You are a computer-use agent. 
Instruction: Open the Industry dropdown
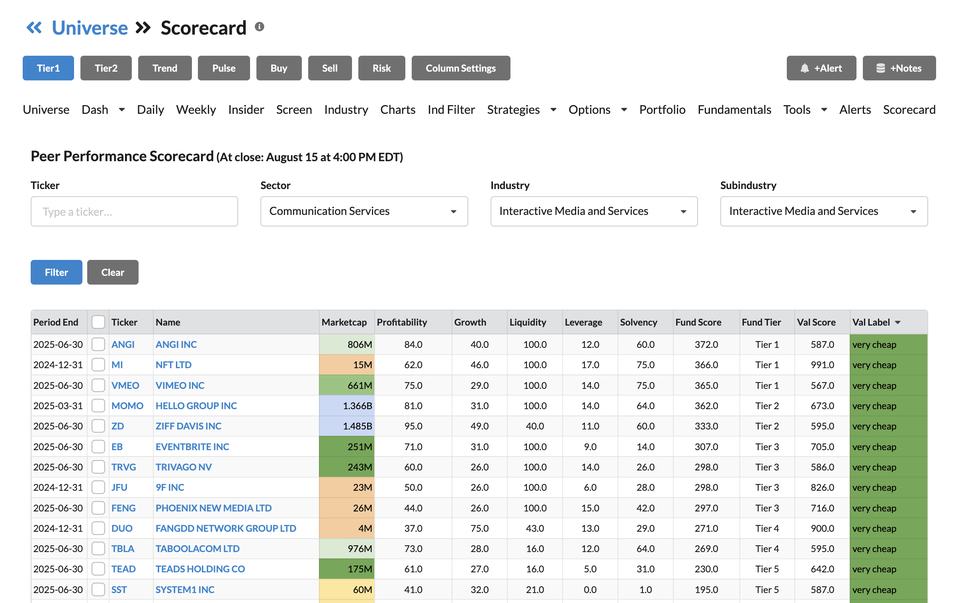click(594, 211)
